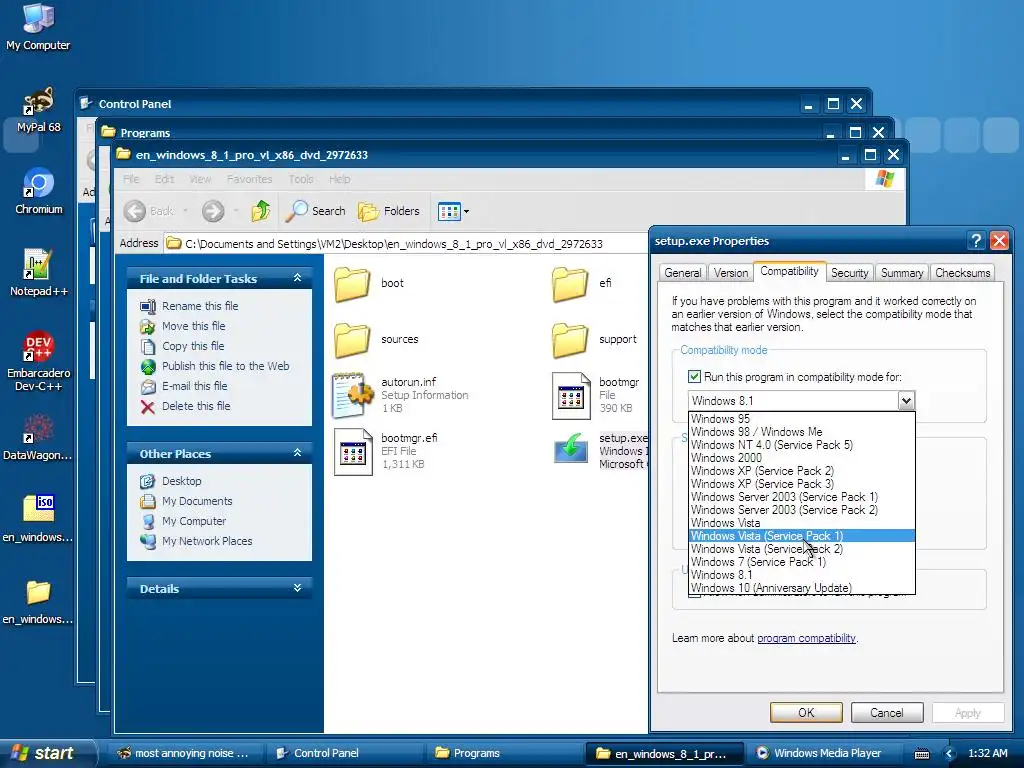
Task: Select the en_windows folder on desktop
Action: tap(38, 601)
